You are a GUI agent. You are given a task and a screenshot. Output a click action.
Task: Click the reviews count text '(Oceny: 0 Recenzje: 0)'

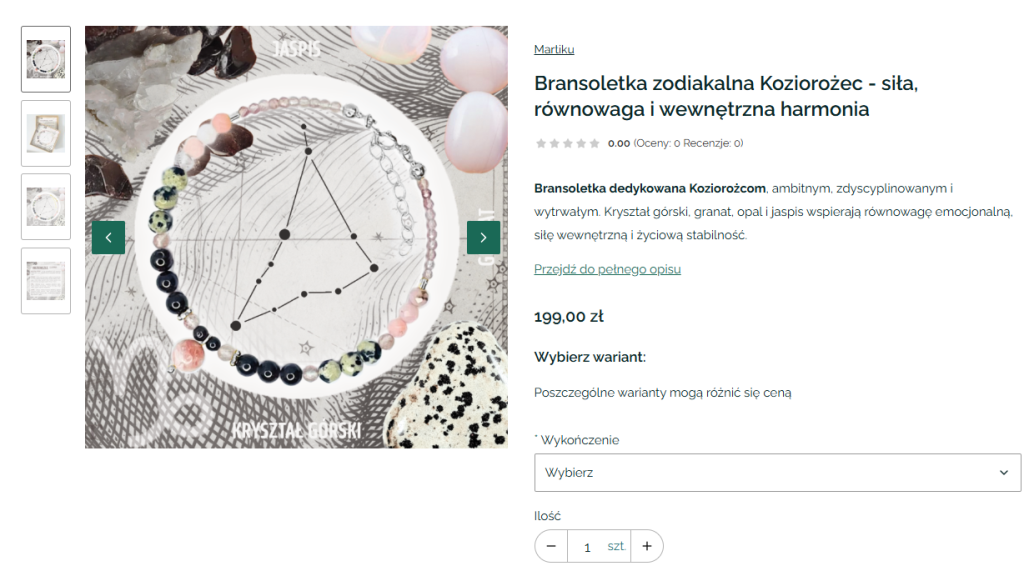click(688, 143)
